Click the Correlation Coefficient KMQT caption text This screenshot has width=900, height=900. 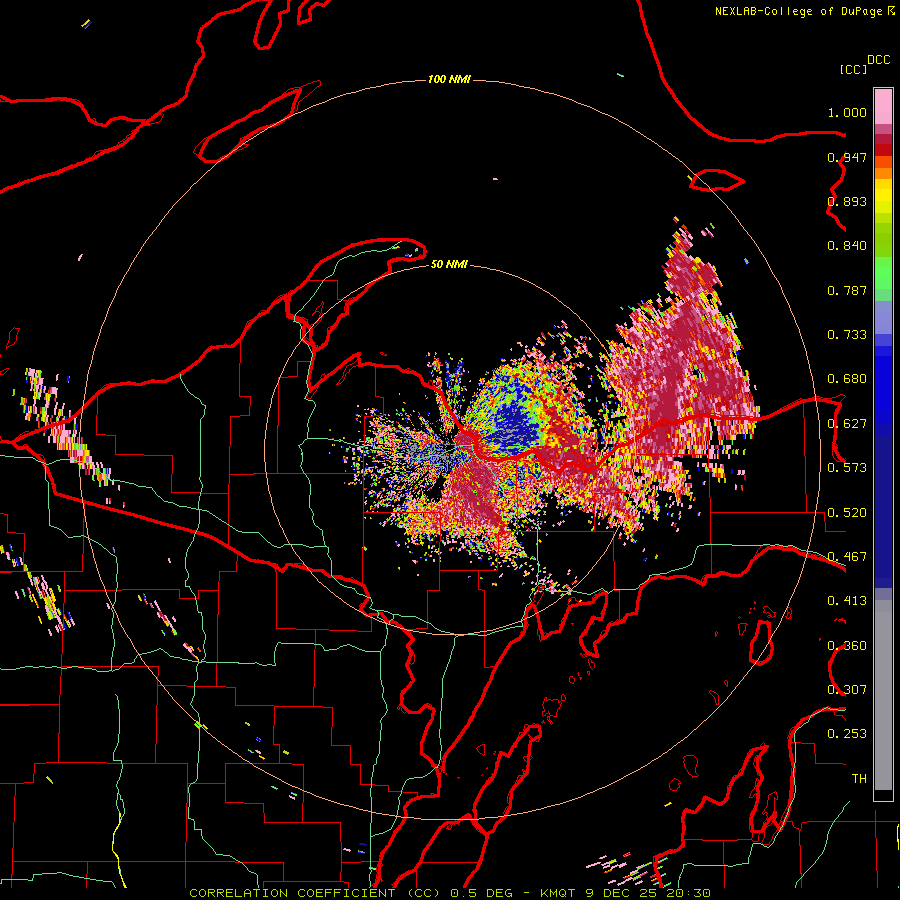pyautogui.click(x=450, y=893)
